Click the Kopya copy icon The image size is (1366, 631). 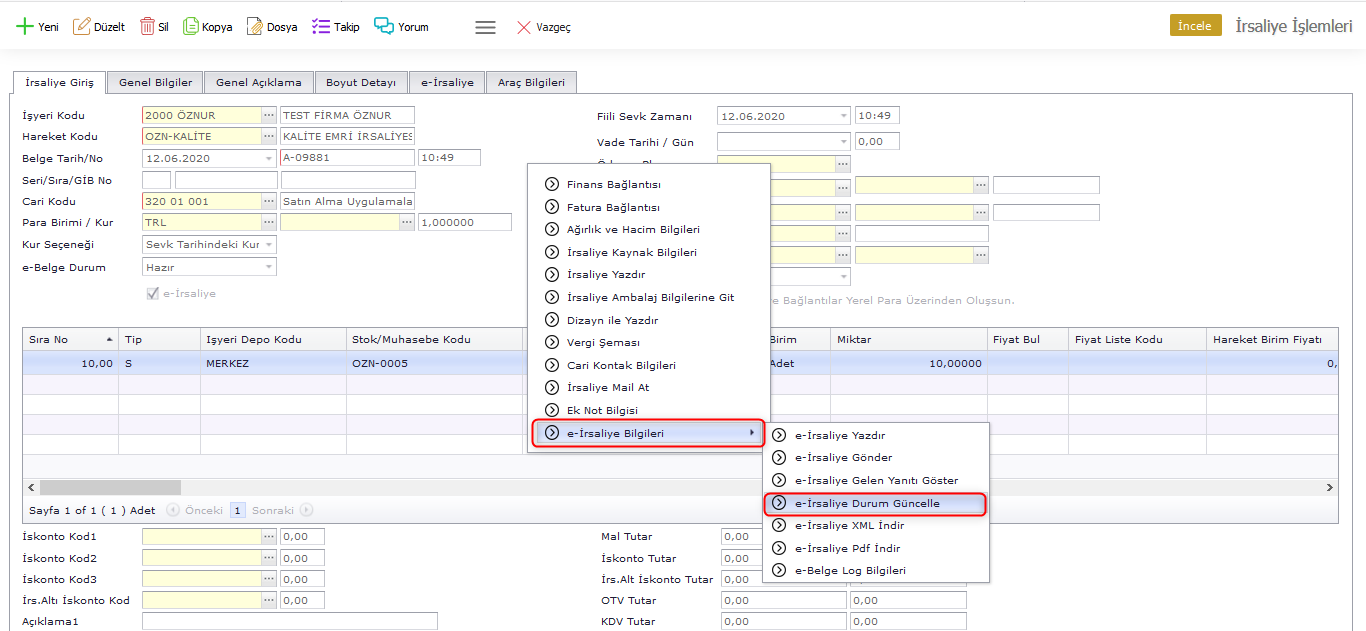[x=191, y=27]
